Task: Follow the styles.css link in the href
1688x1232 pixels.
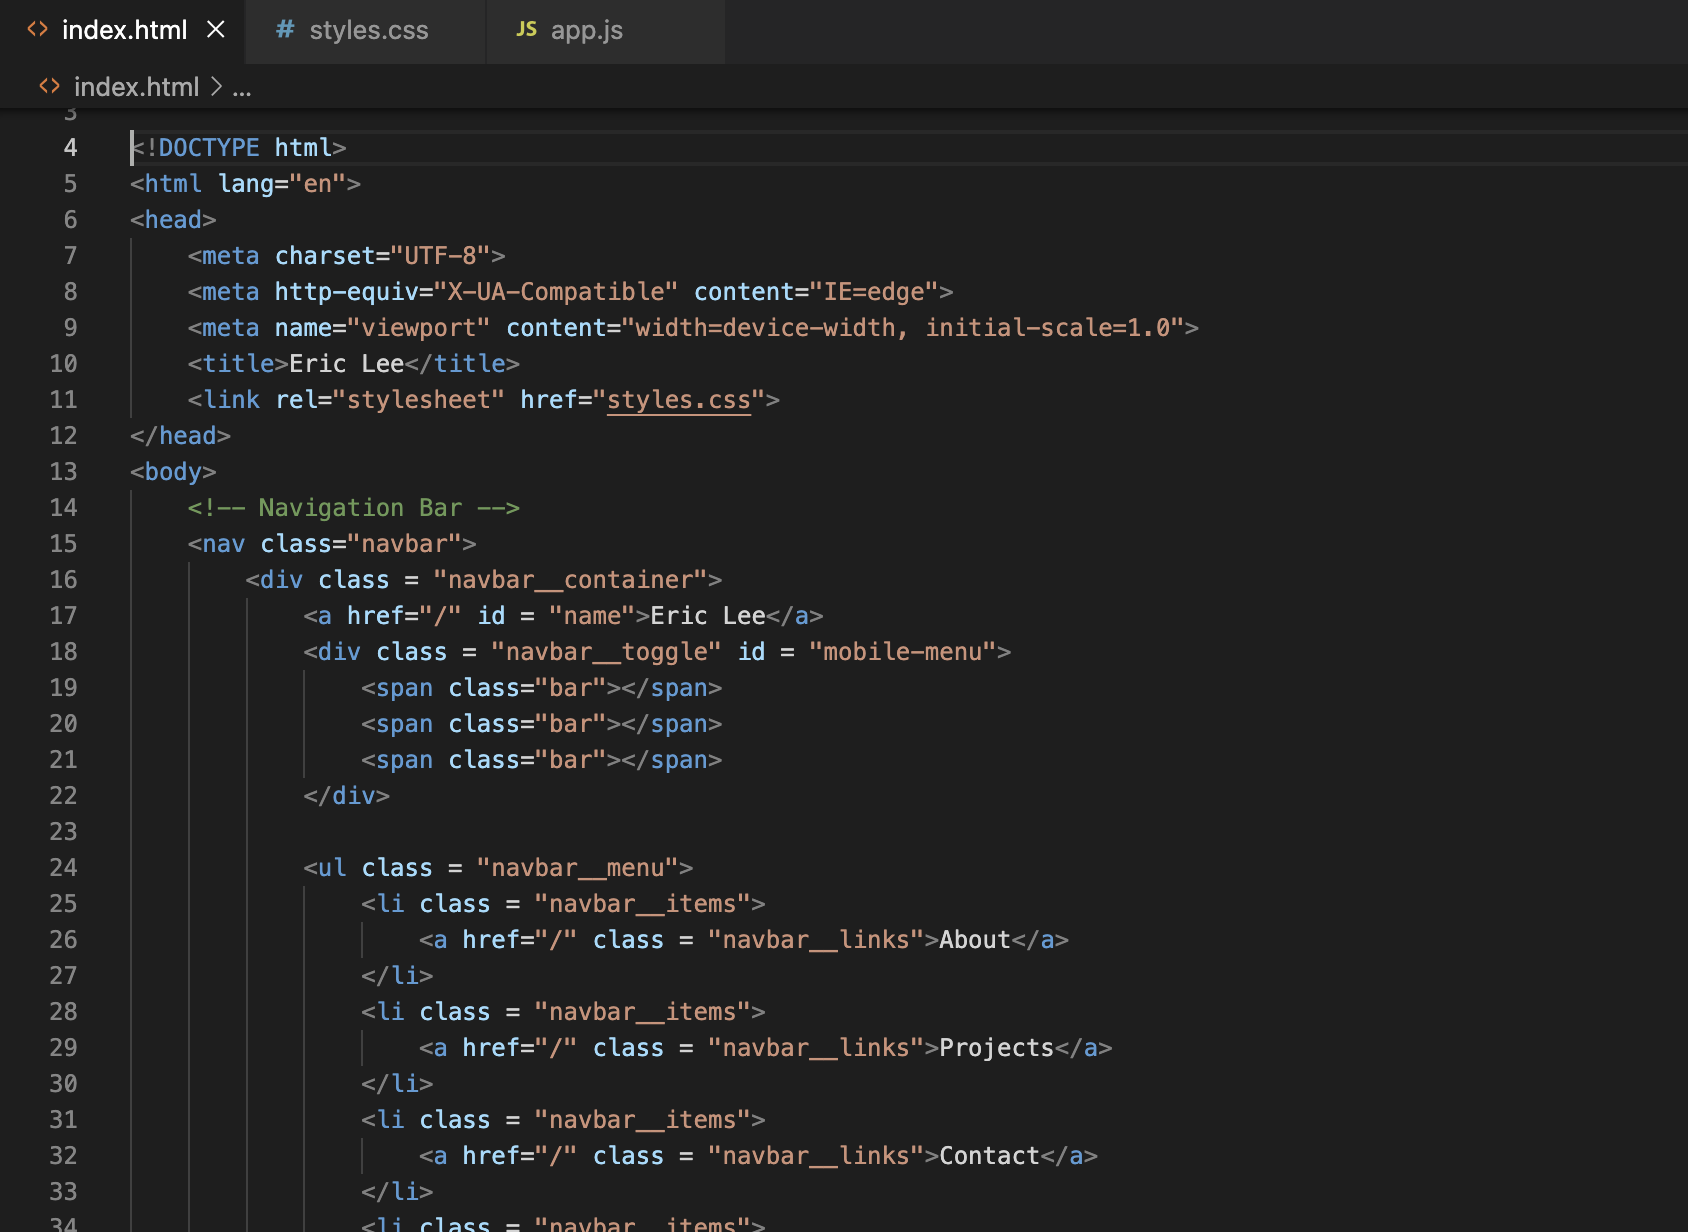Action: 678,400
